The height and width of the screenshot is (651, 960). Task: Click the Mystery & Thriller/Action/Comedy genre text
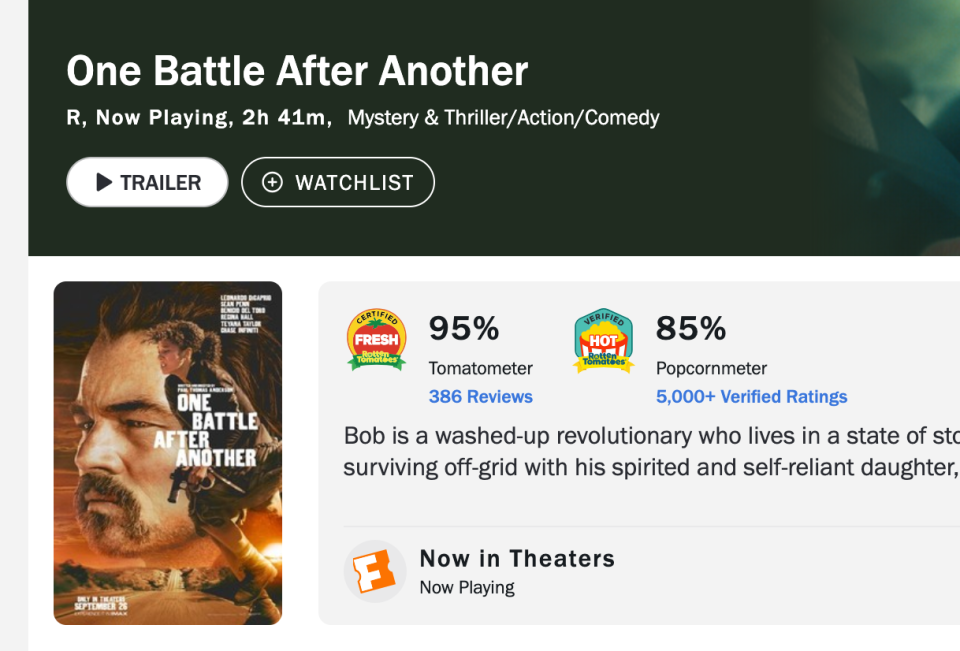tap(503, 118)
